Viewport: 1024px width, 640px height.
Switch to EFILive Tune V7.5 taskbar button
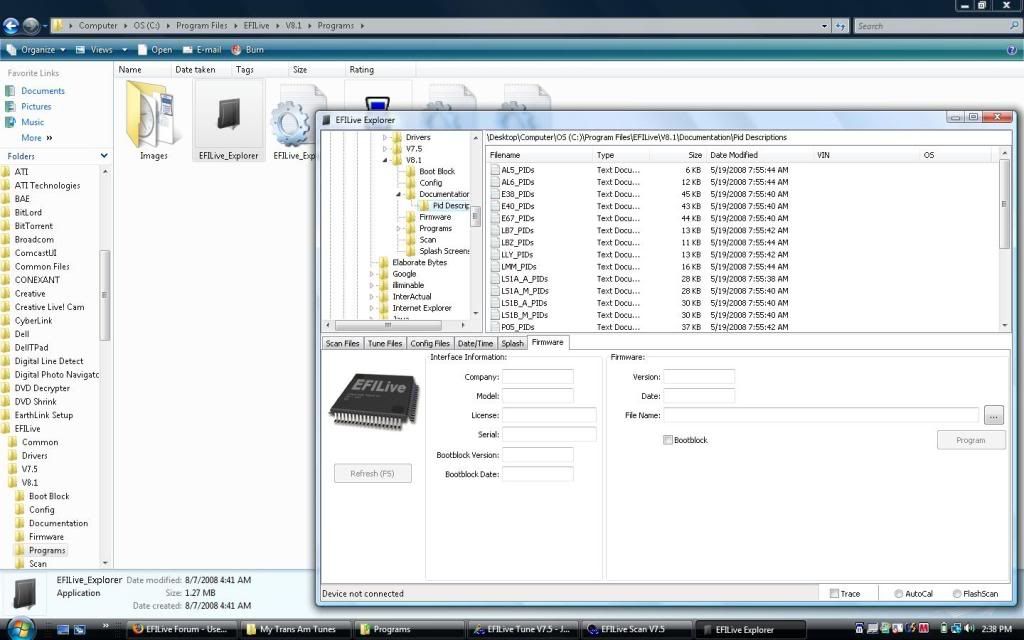point(522,630)
